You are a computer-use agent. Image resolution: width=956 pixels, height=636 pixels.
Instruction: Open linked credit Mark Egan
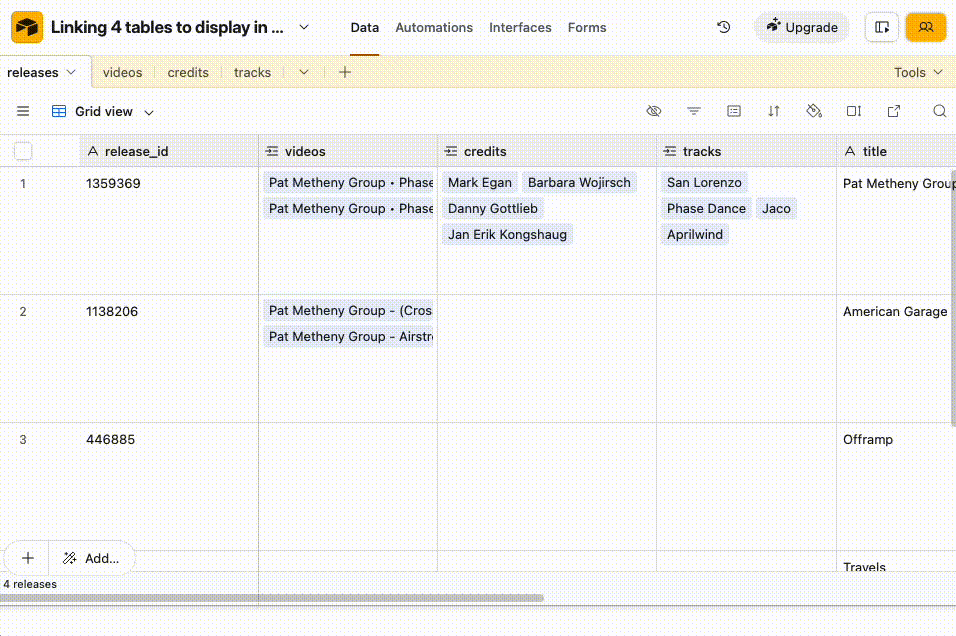tap(480, 182)
